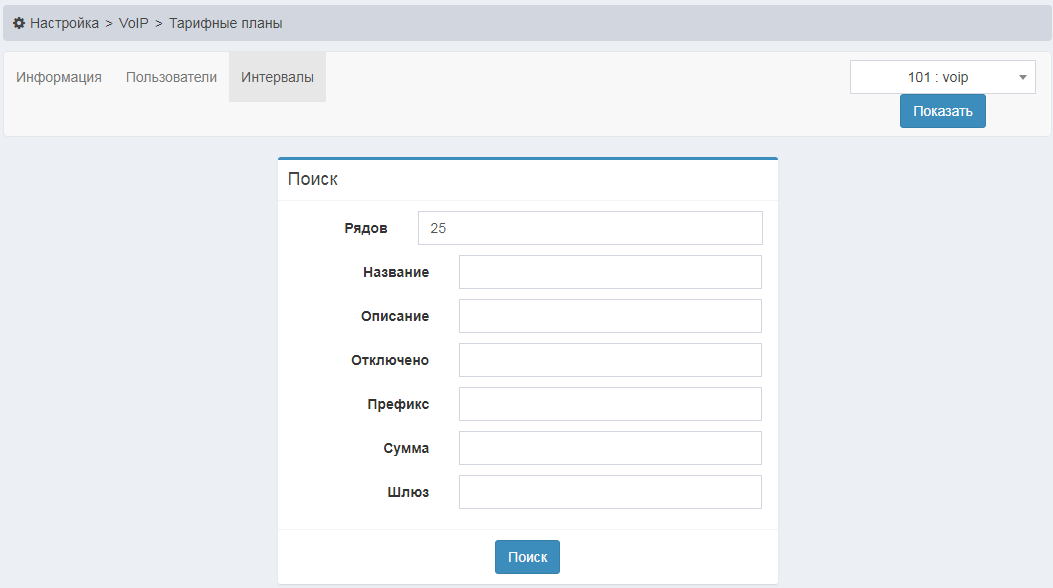Click the Поиск panel heading

pyautogui.click(x=313, y=179)
